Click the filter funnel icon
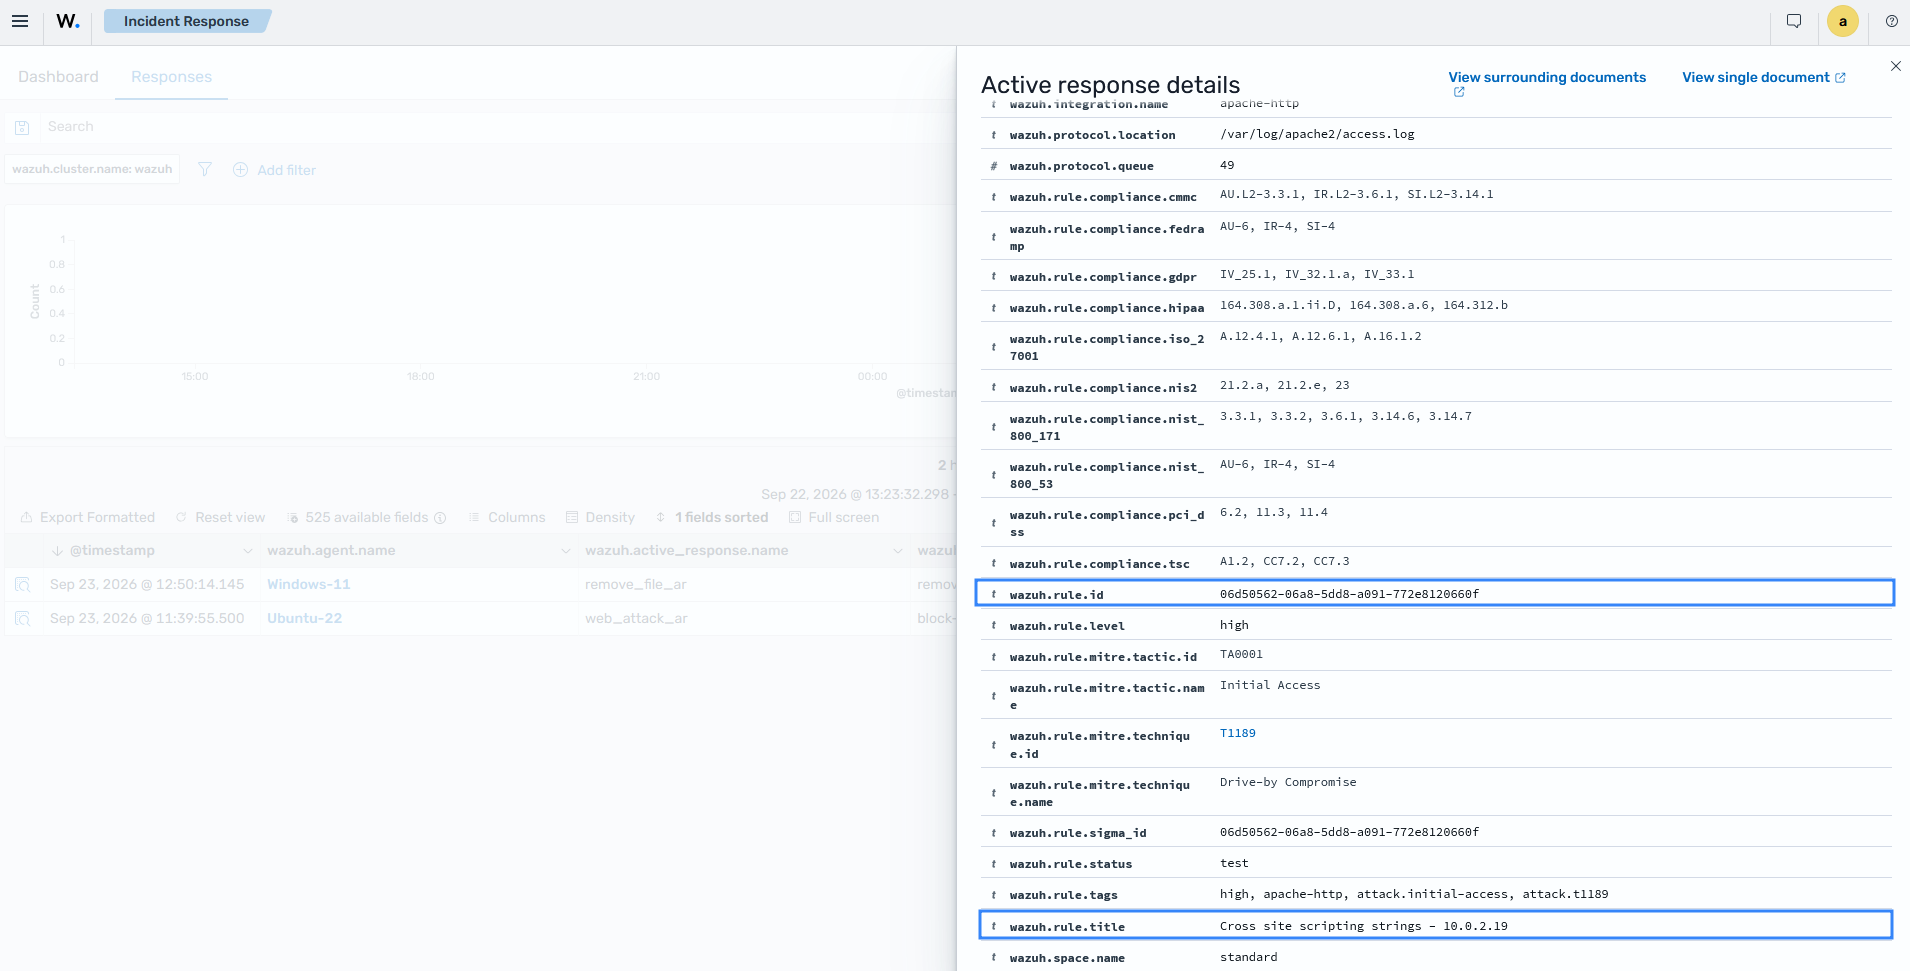Viewport: 1910px width, 971px height. 205,169
